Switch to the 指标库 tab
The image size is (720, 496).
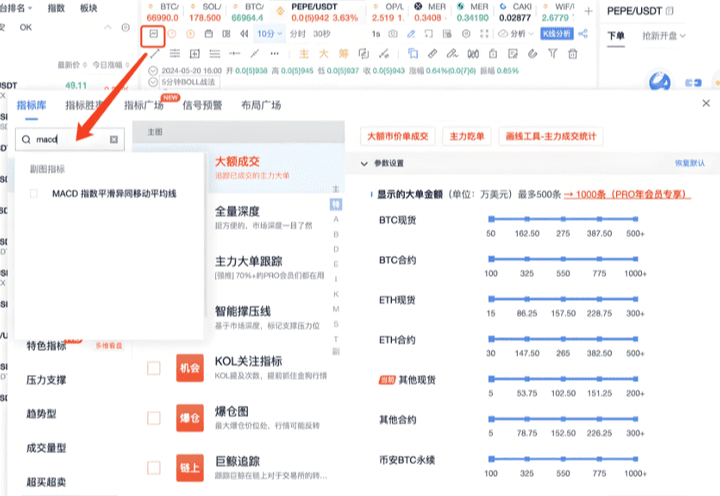(31, 105)
